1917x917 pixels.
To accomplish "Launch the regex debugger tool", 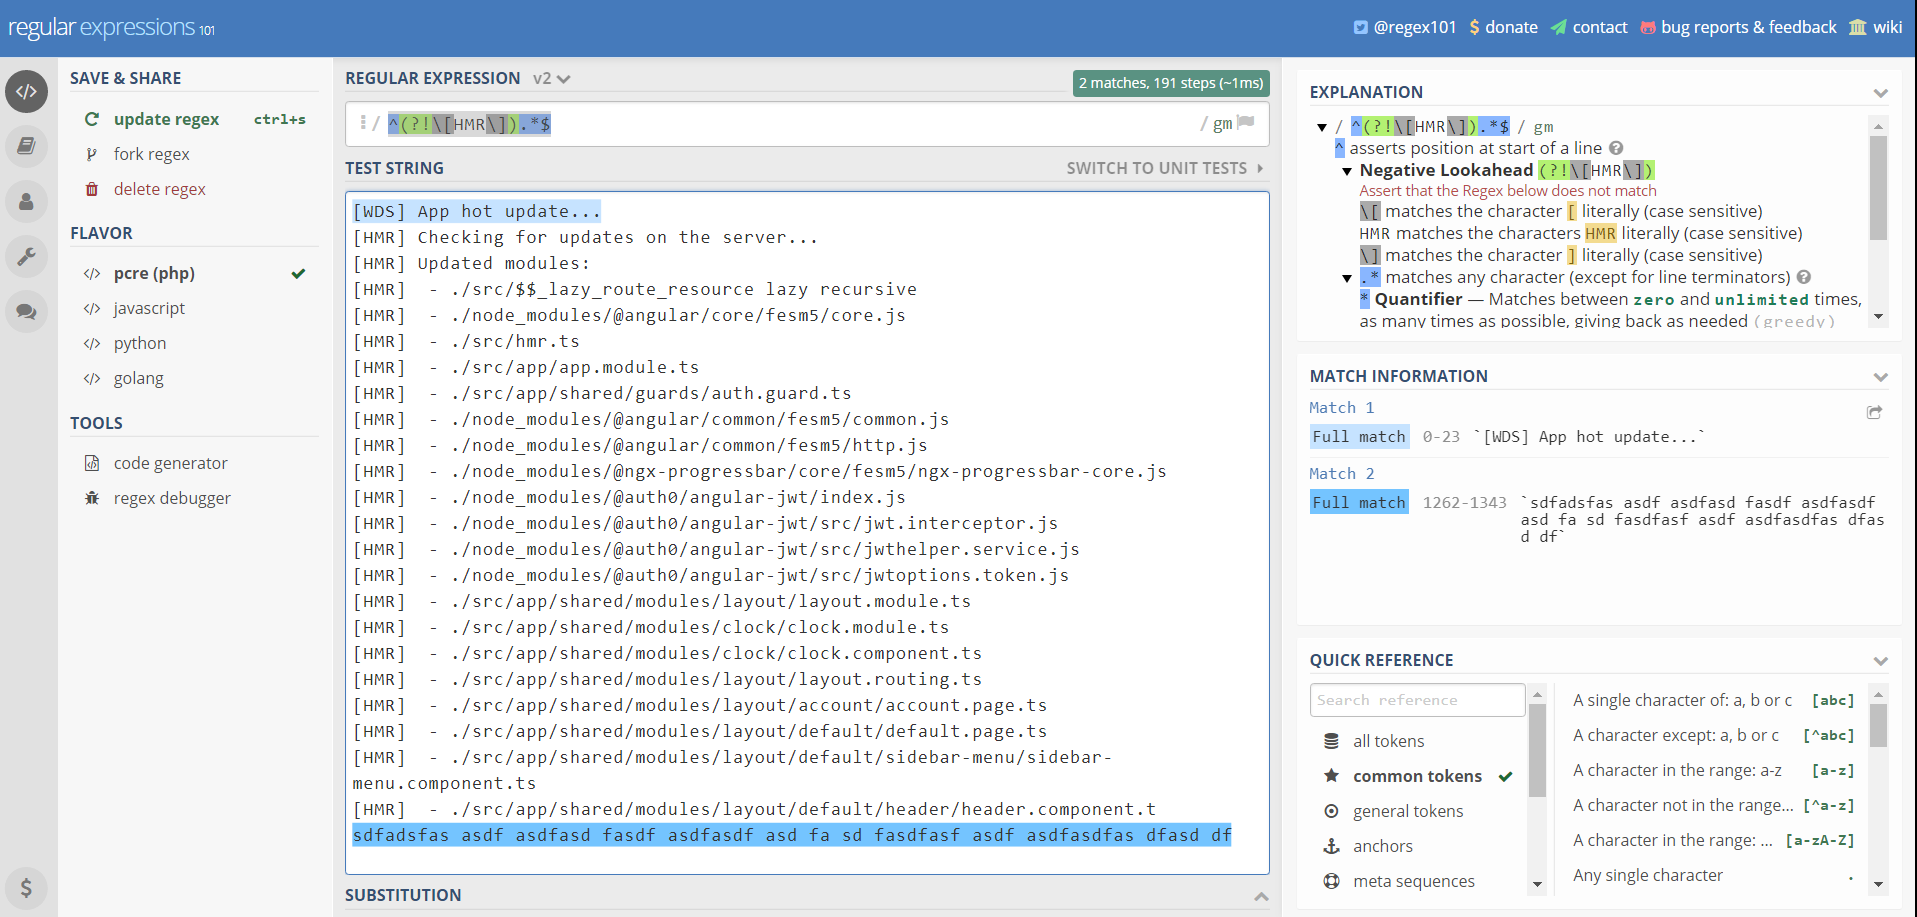I will [x=172, y=498].
